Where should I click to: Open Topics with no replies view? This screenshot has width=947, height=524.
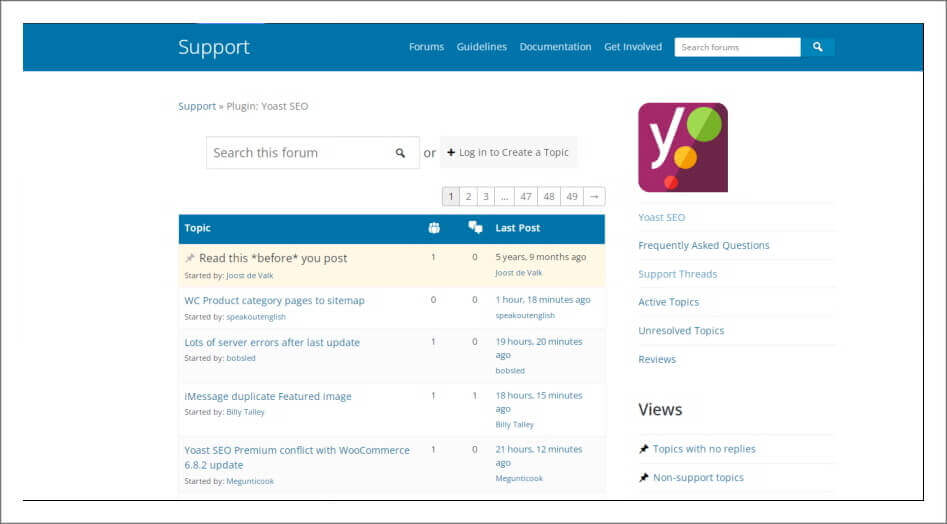(x=704, y=449)
